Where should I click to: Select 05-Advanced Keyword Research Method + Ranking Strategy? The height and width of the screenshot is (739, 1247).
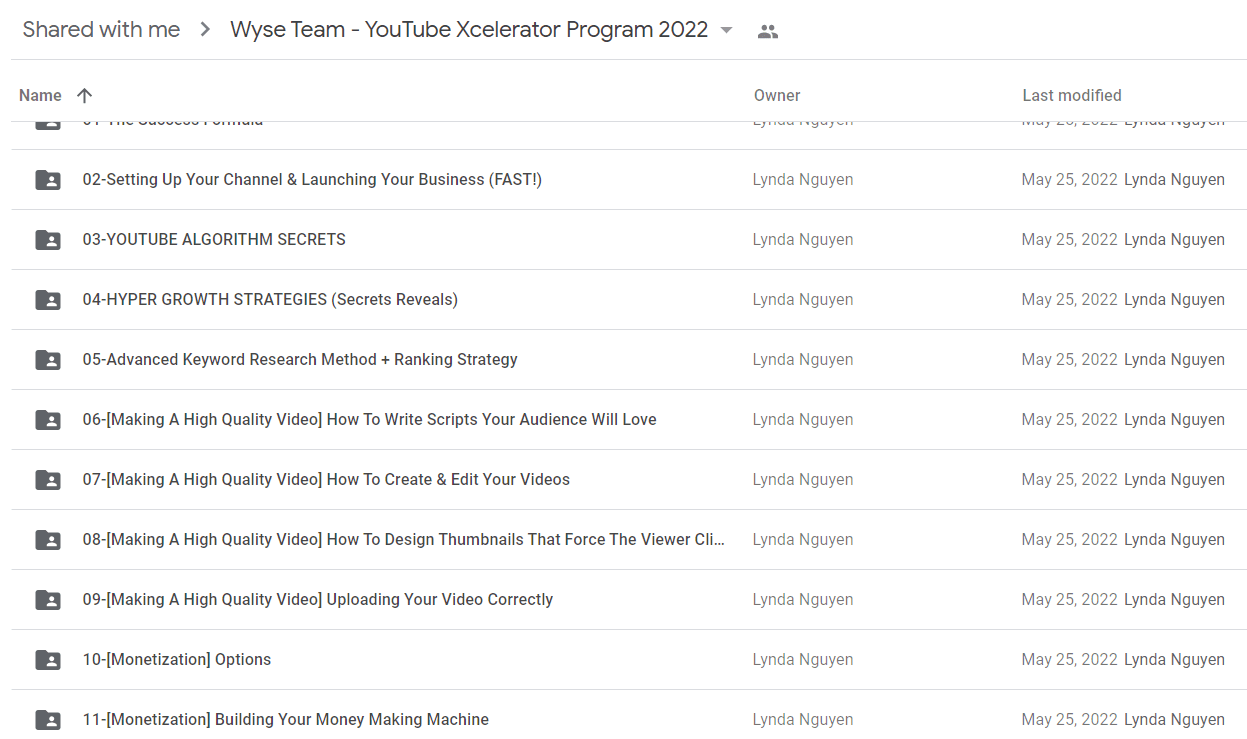tap(300, 360)
